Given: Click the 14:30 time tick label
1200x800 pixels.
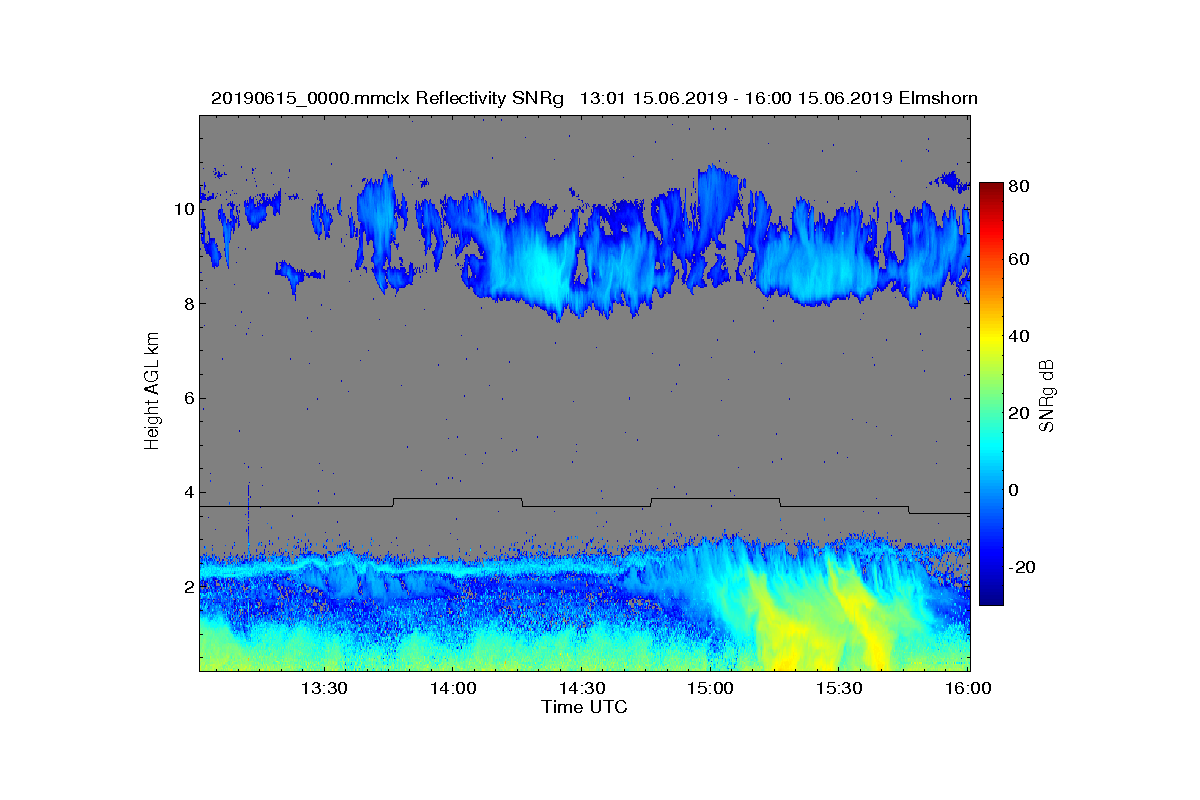Looking at the screenshot, I should click(581, 688).
